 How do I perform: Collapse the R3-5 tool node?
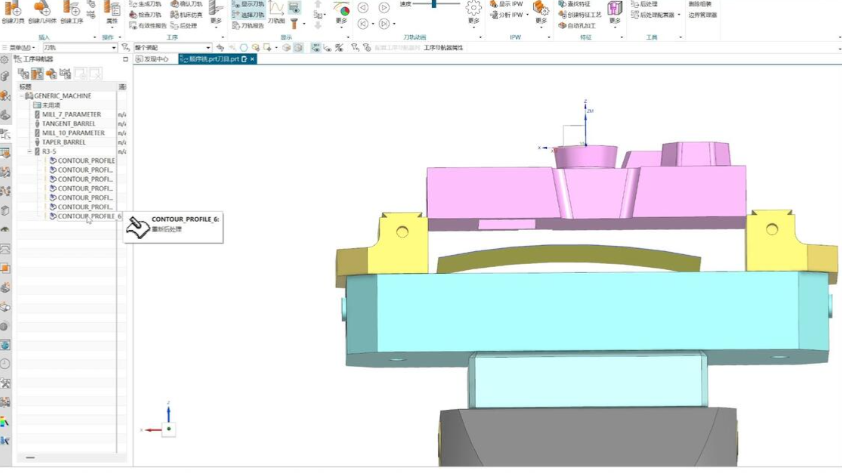(30, 151)
